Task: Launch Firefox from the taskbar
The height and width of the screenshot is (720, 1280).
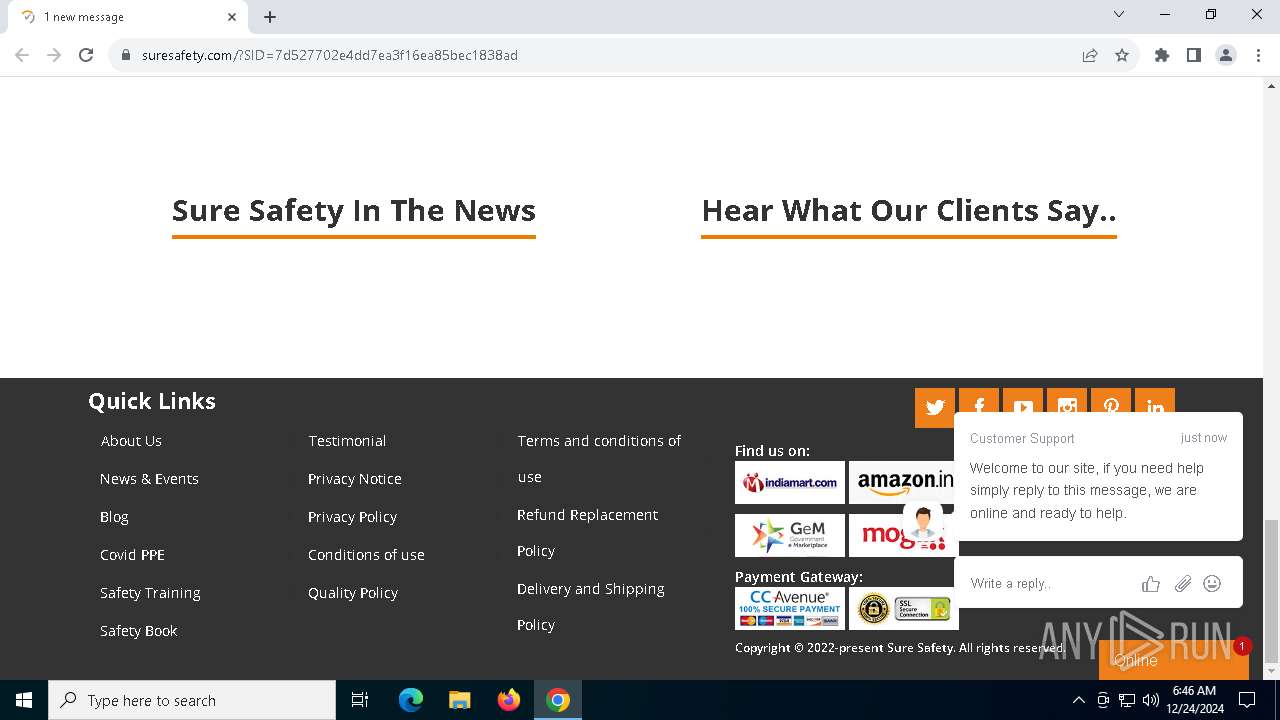Action: (509, 700)
